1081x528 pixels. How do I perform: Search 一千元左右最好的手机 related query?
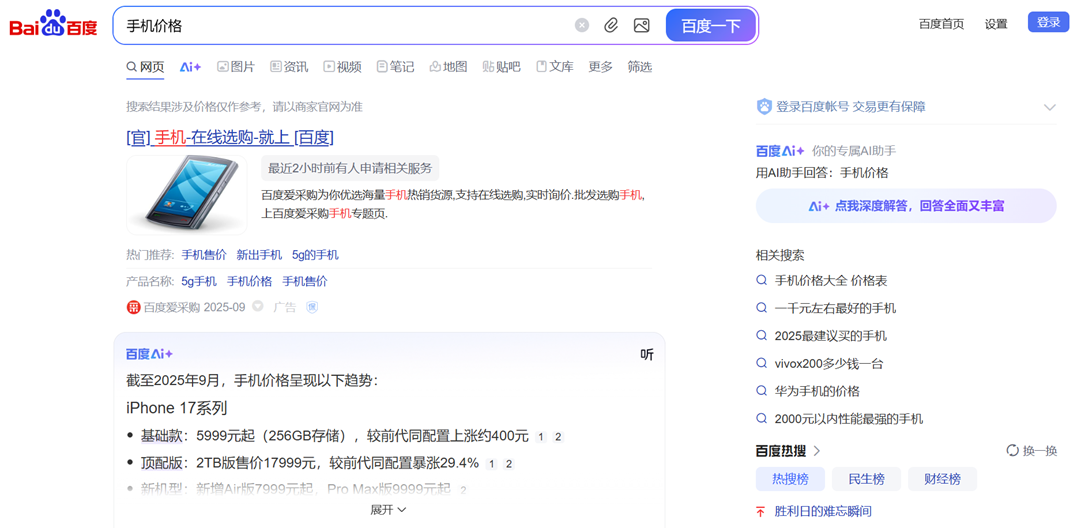point(836,308)
